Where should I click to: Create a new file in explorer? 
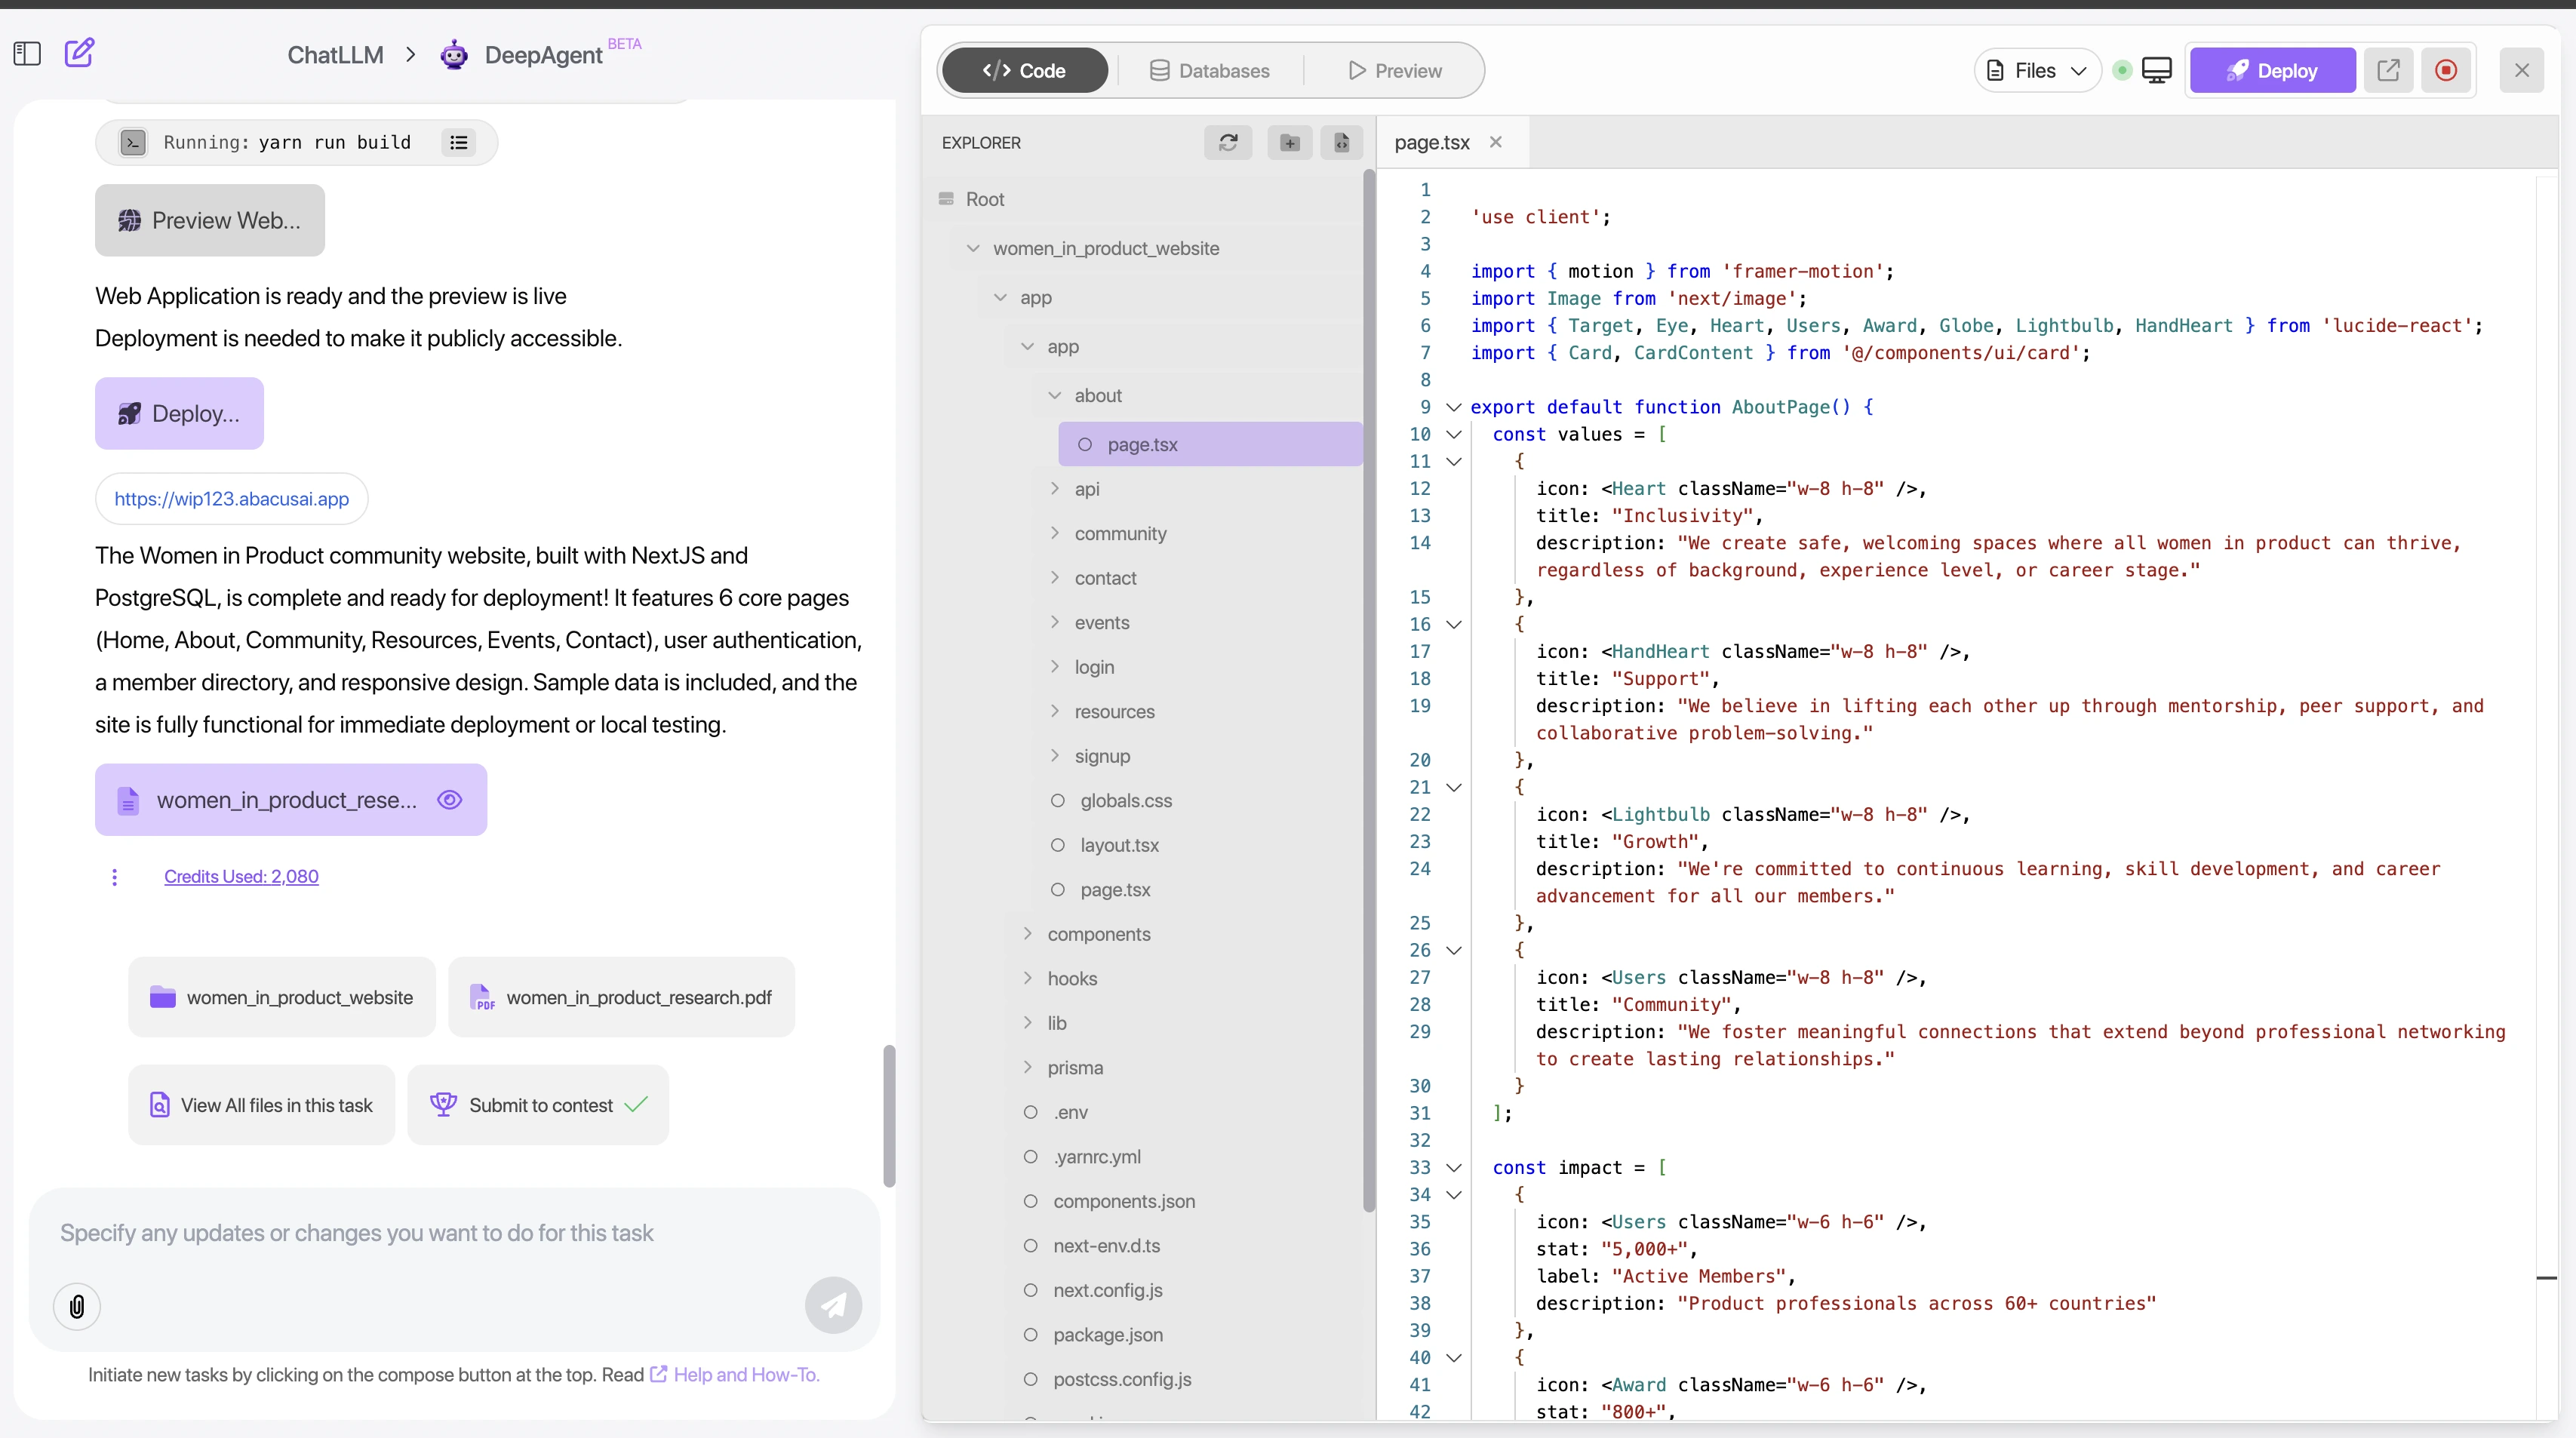point(1341,143)
